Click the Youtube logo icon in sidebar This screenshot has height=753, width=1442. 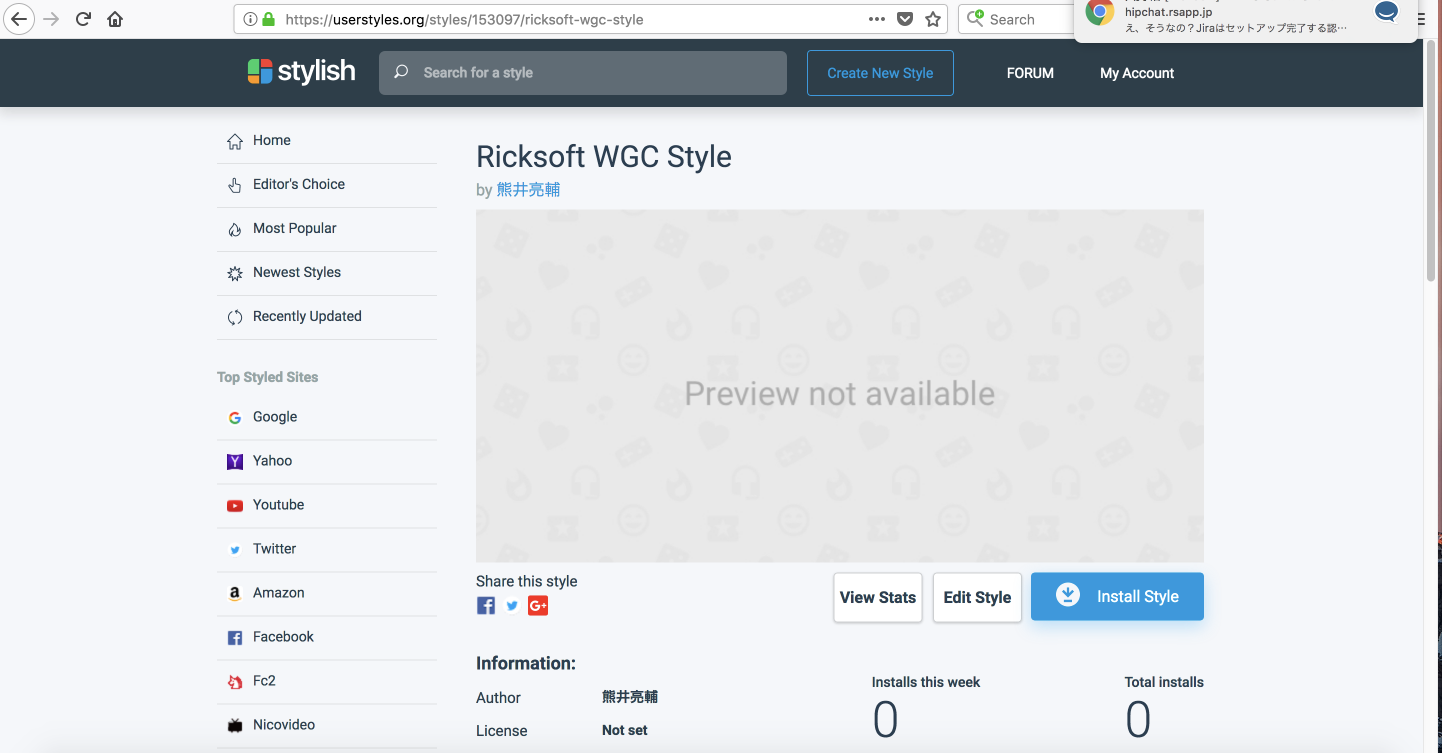point(235,506)
